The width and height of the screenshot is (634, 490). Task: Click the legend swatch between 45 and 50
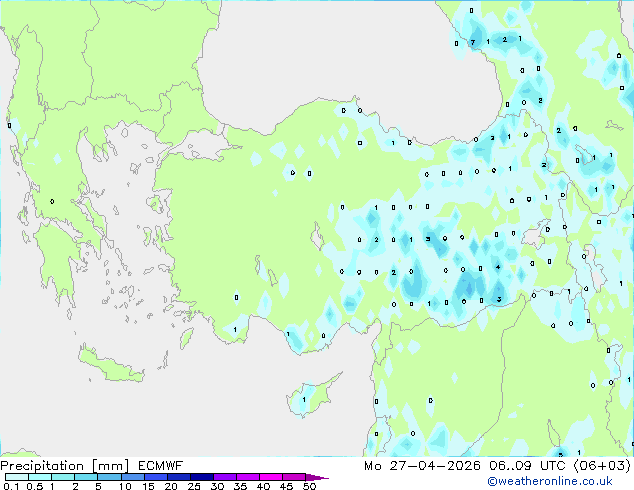[294, 477]
